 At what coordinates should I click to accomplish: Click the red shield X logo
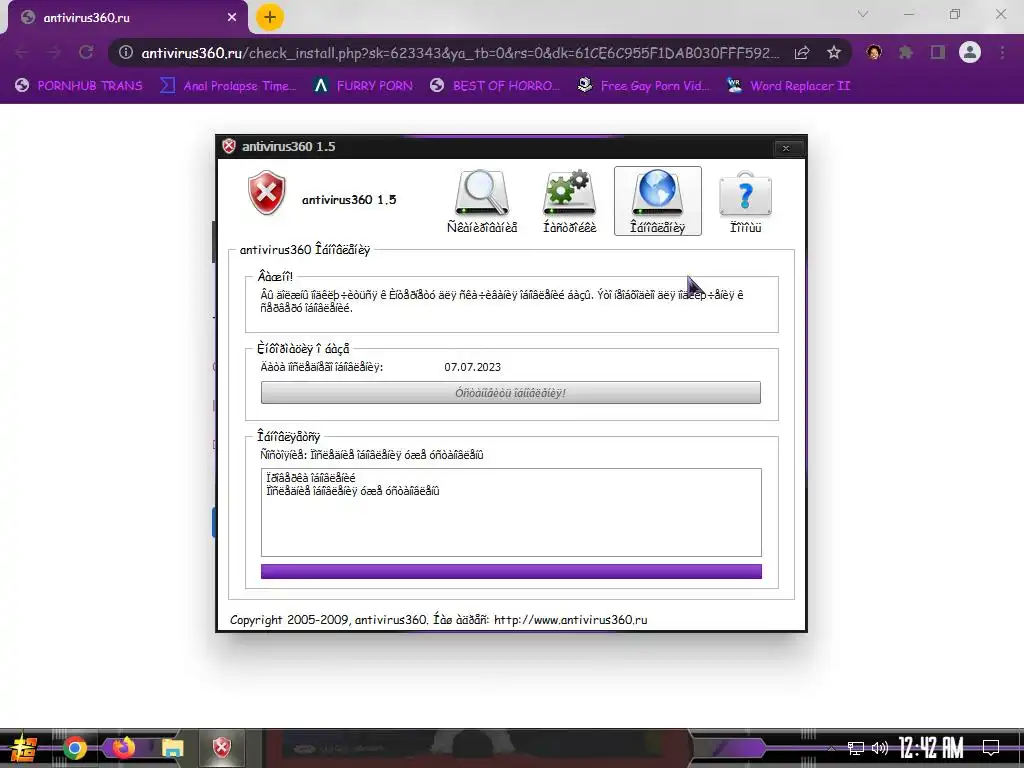tap(266, 193)
